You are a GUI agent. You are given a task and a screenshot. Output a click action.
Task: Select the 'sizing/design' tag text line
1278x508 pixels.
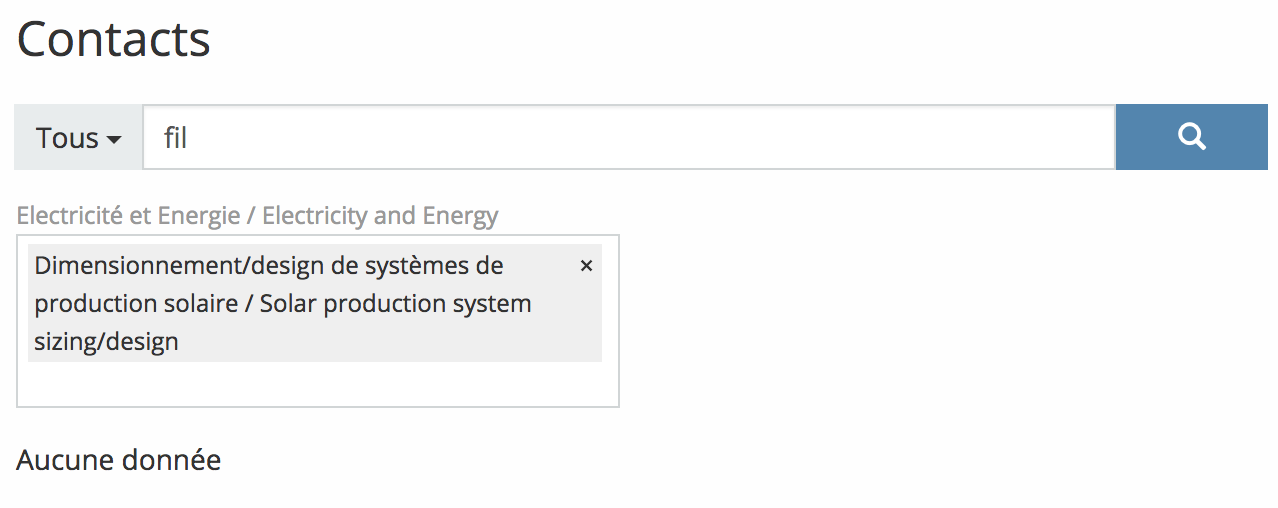pos(107,342)
